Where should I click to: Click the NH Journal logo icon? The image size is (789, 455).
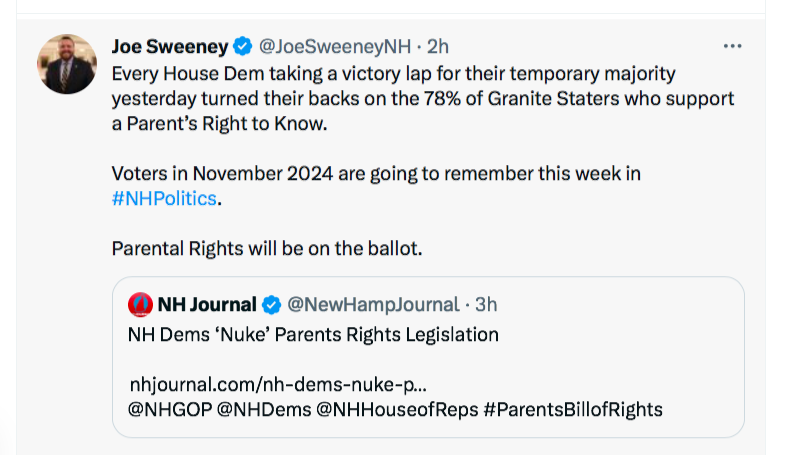pos(140,304)
